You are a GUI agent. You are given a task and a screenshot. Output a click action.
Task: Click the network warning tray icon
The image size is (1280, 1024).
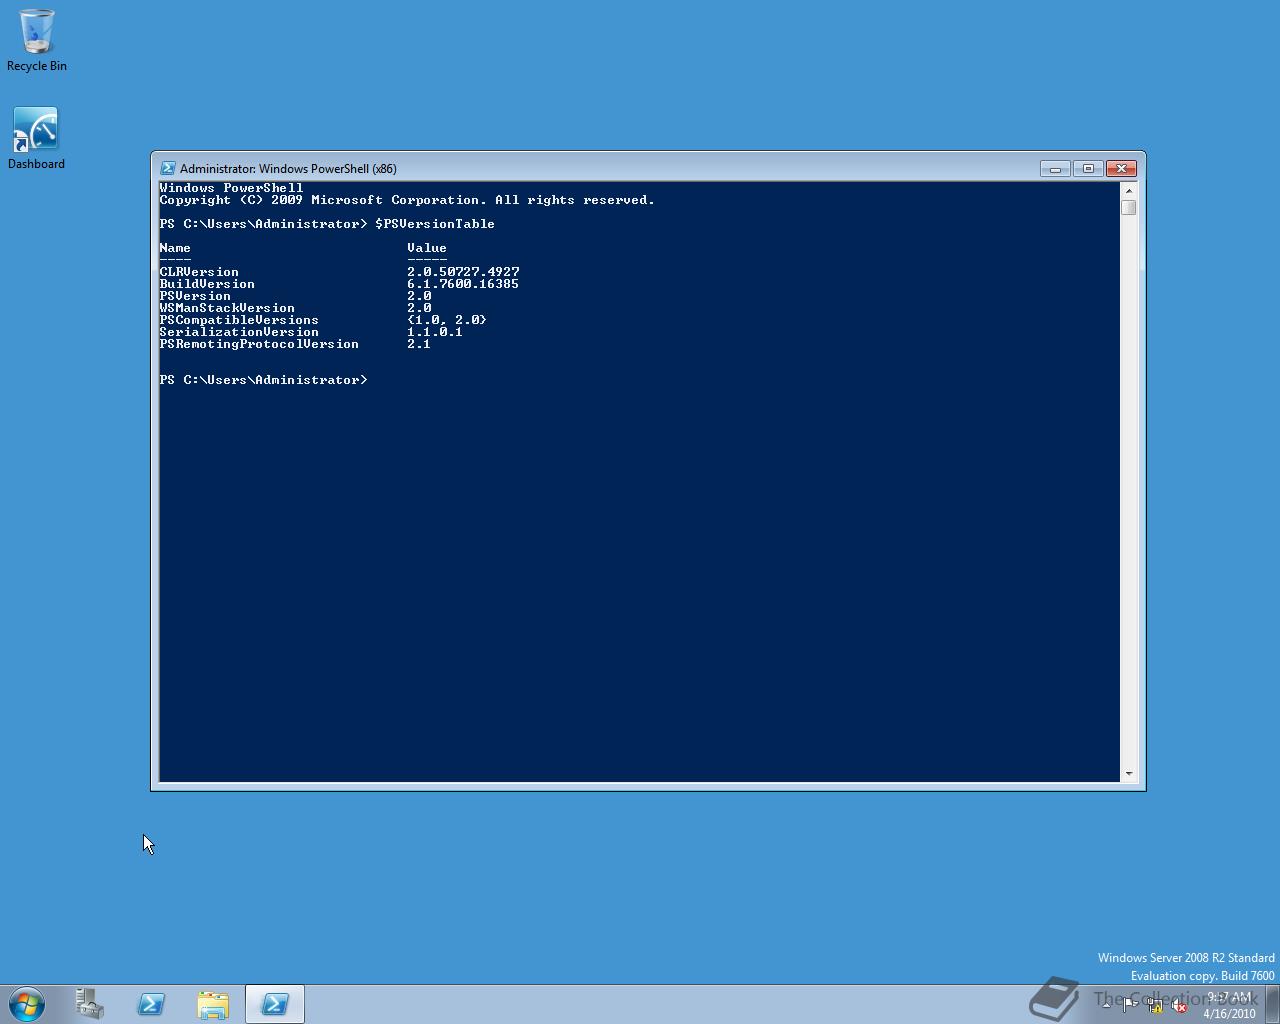[1154, 1005]
